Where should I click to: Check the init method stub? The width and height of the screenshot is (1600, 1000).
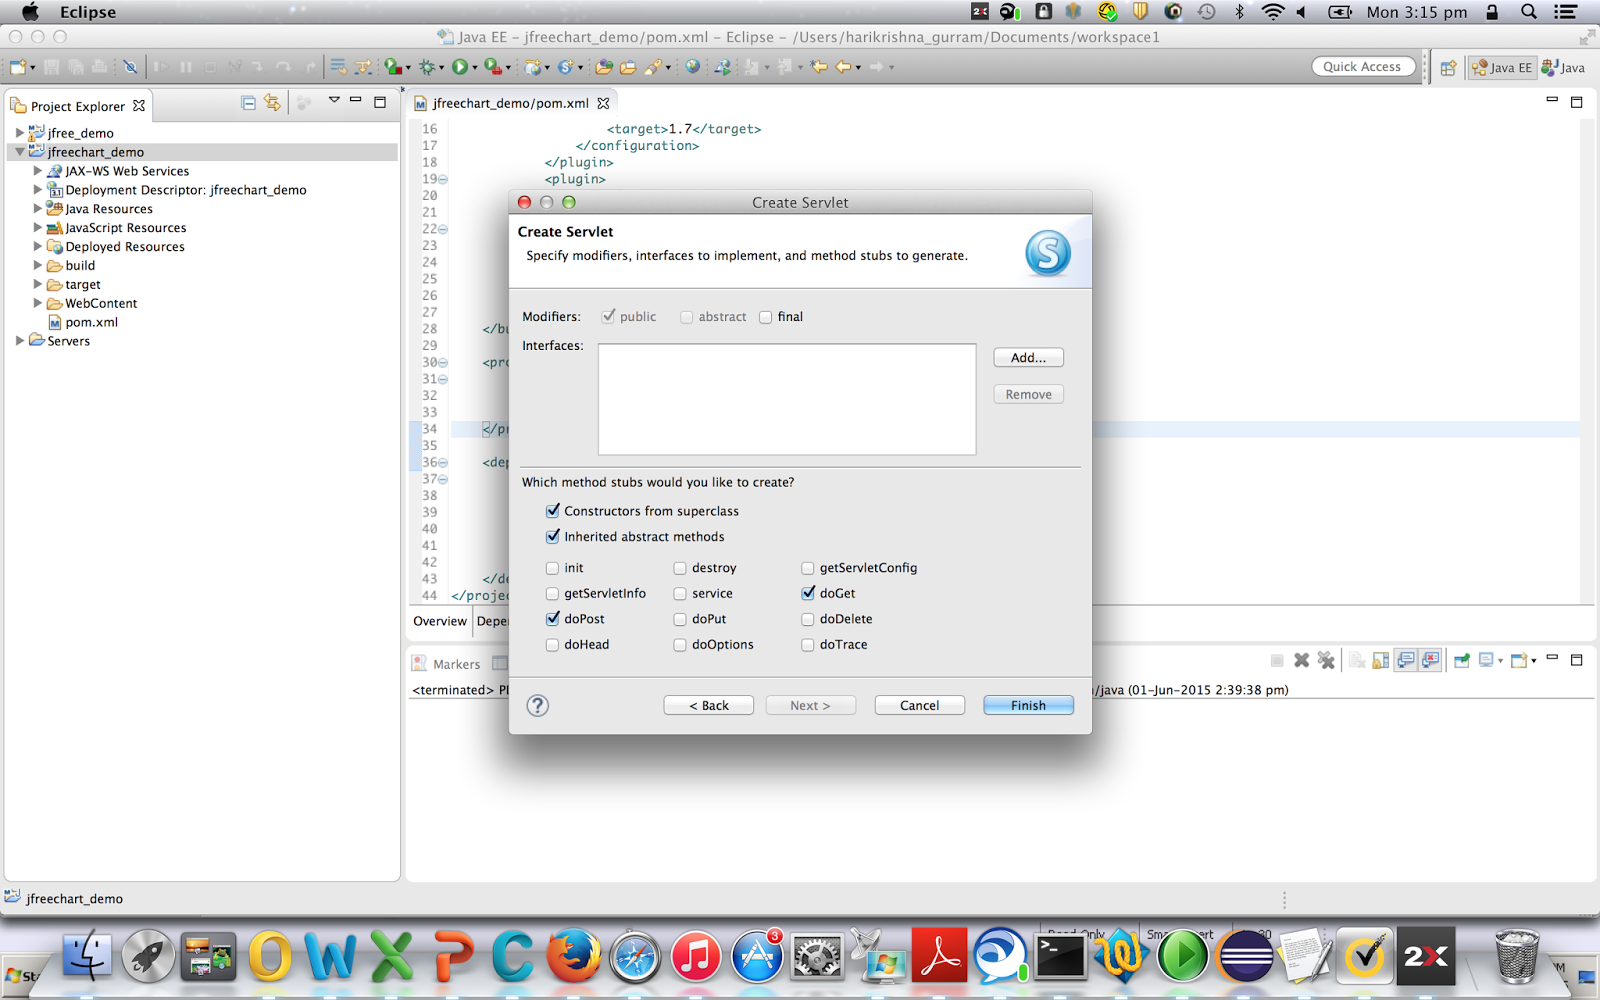[x=552, y=567]
